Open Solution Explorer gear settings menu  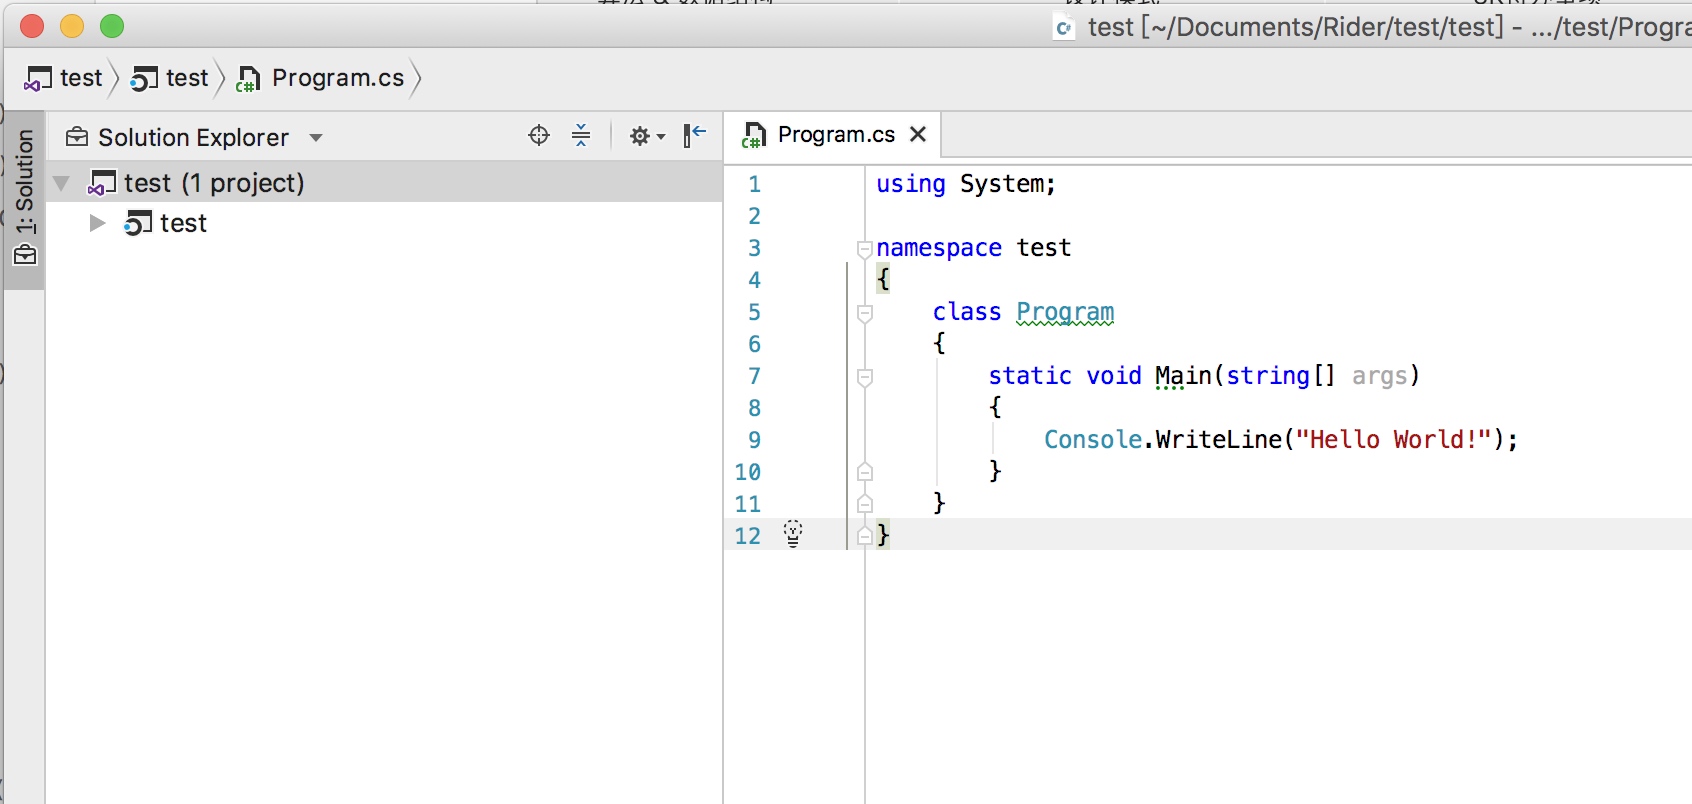(647, 136)
